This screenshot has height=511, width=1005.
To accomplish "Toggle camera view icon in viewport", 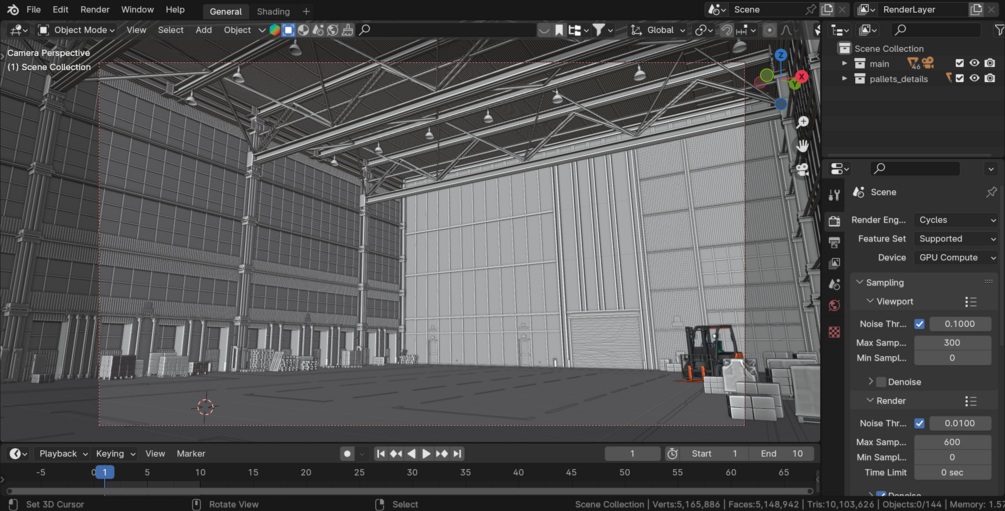I will click(802, 170).
